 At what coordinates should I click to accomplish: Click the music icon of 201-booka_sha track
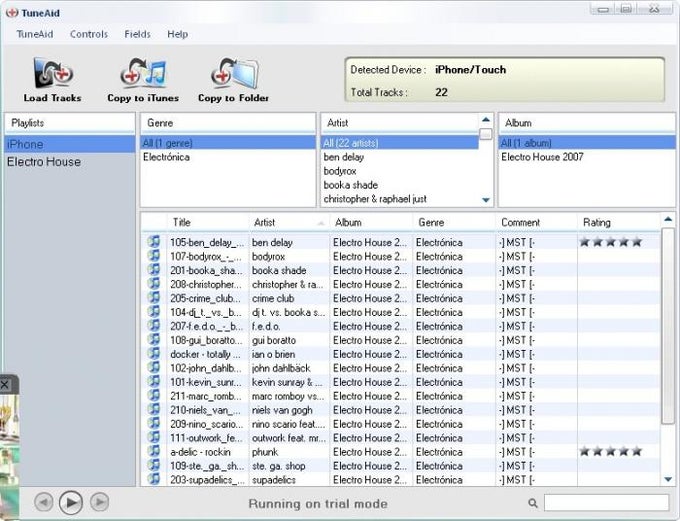(x=154, y=269)
